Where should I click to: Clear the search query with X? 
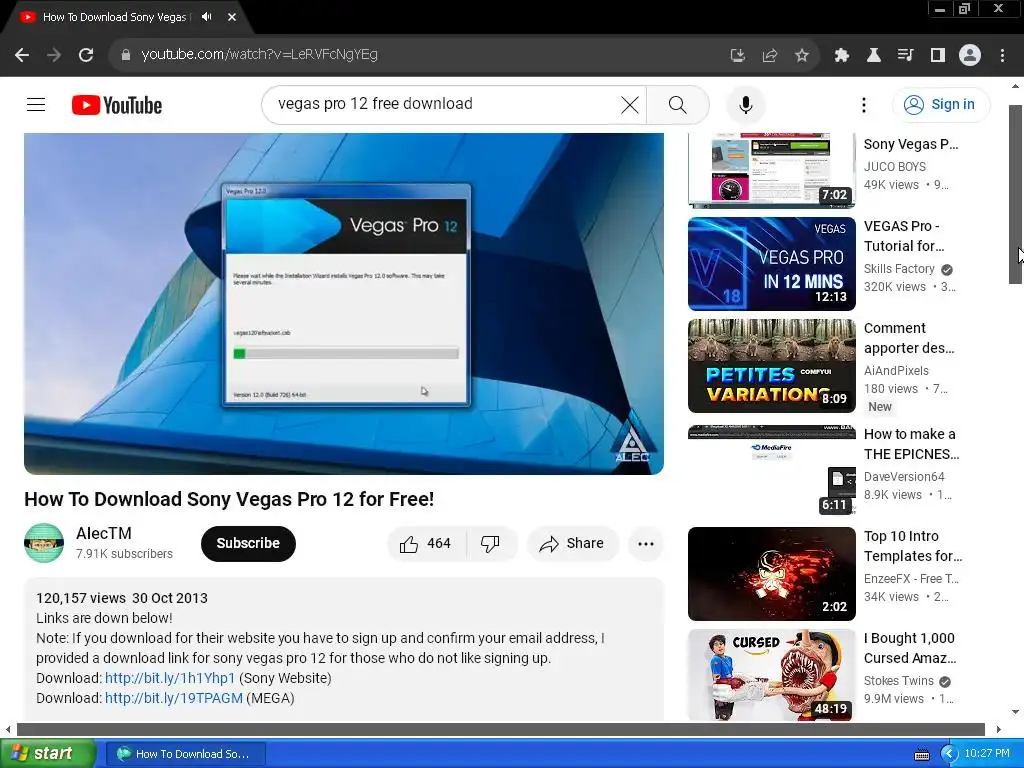coord(630,104)
